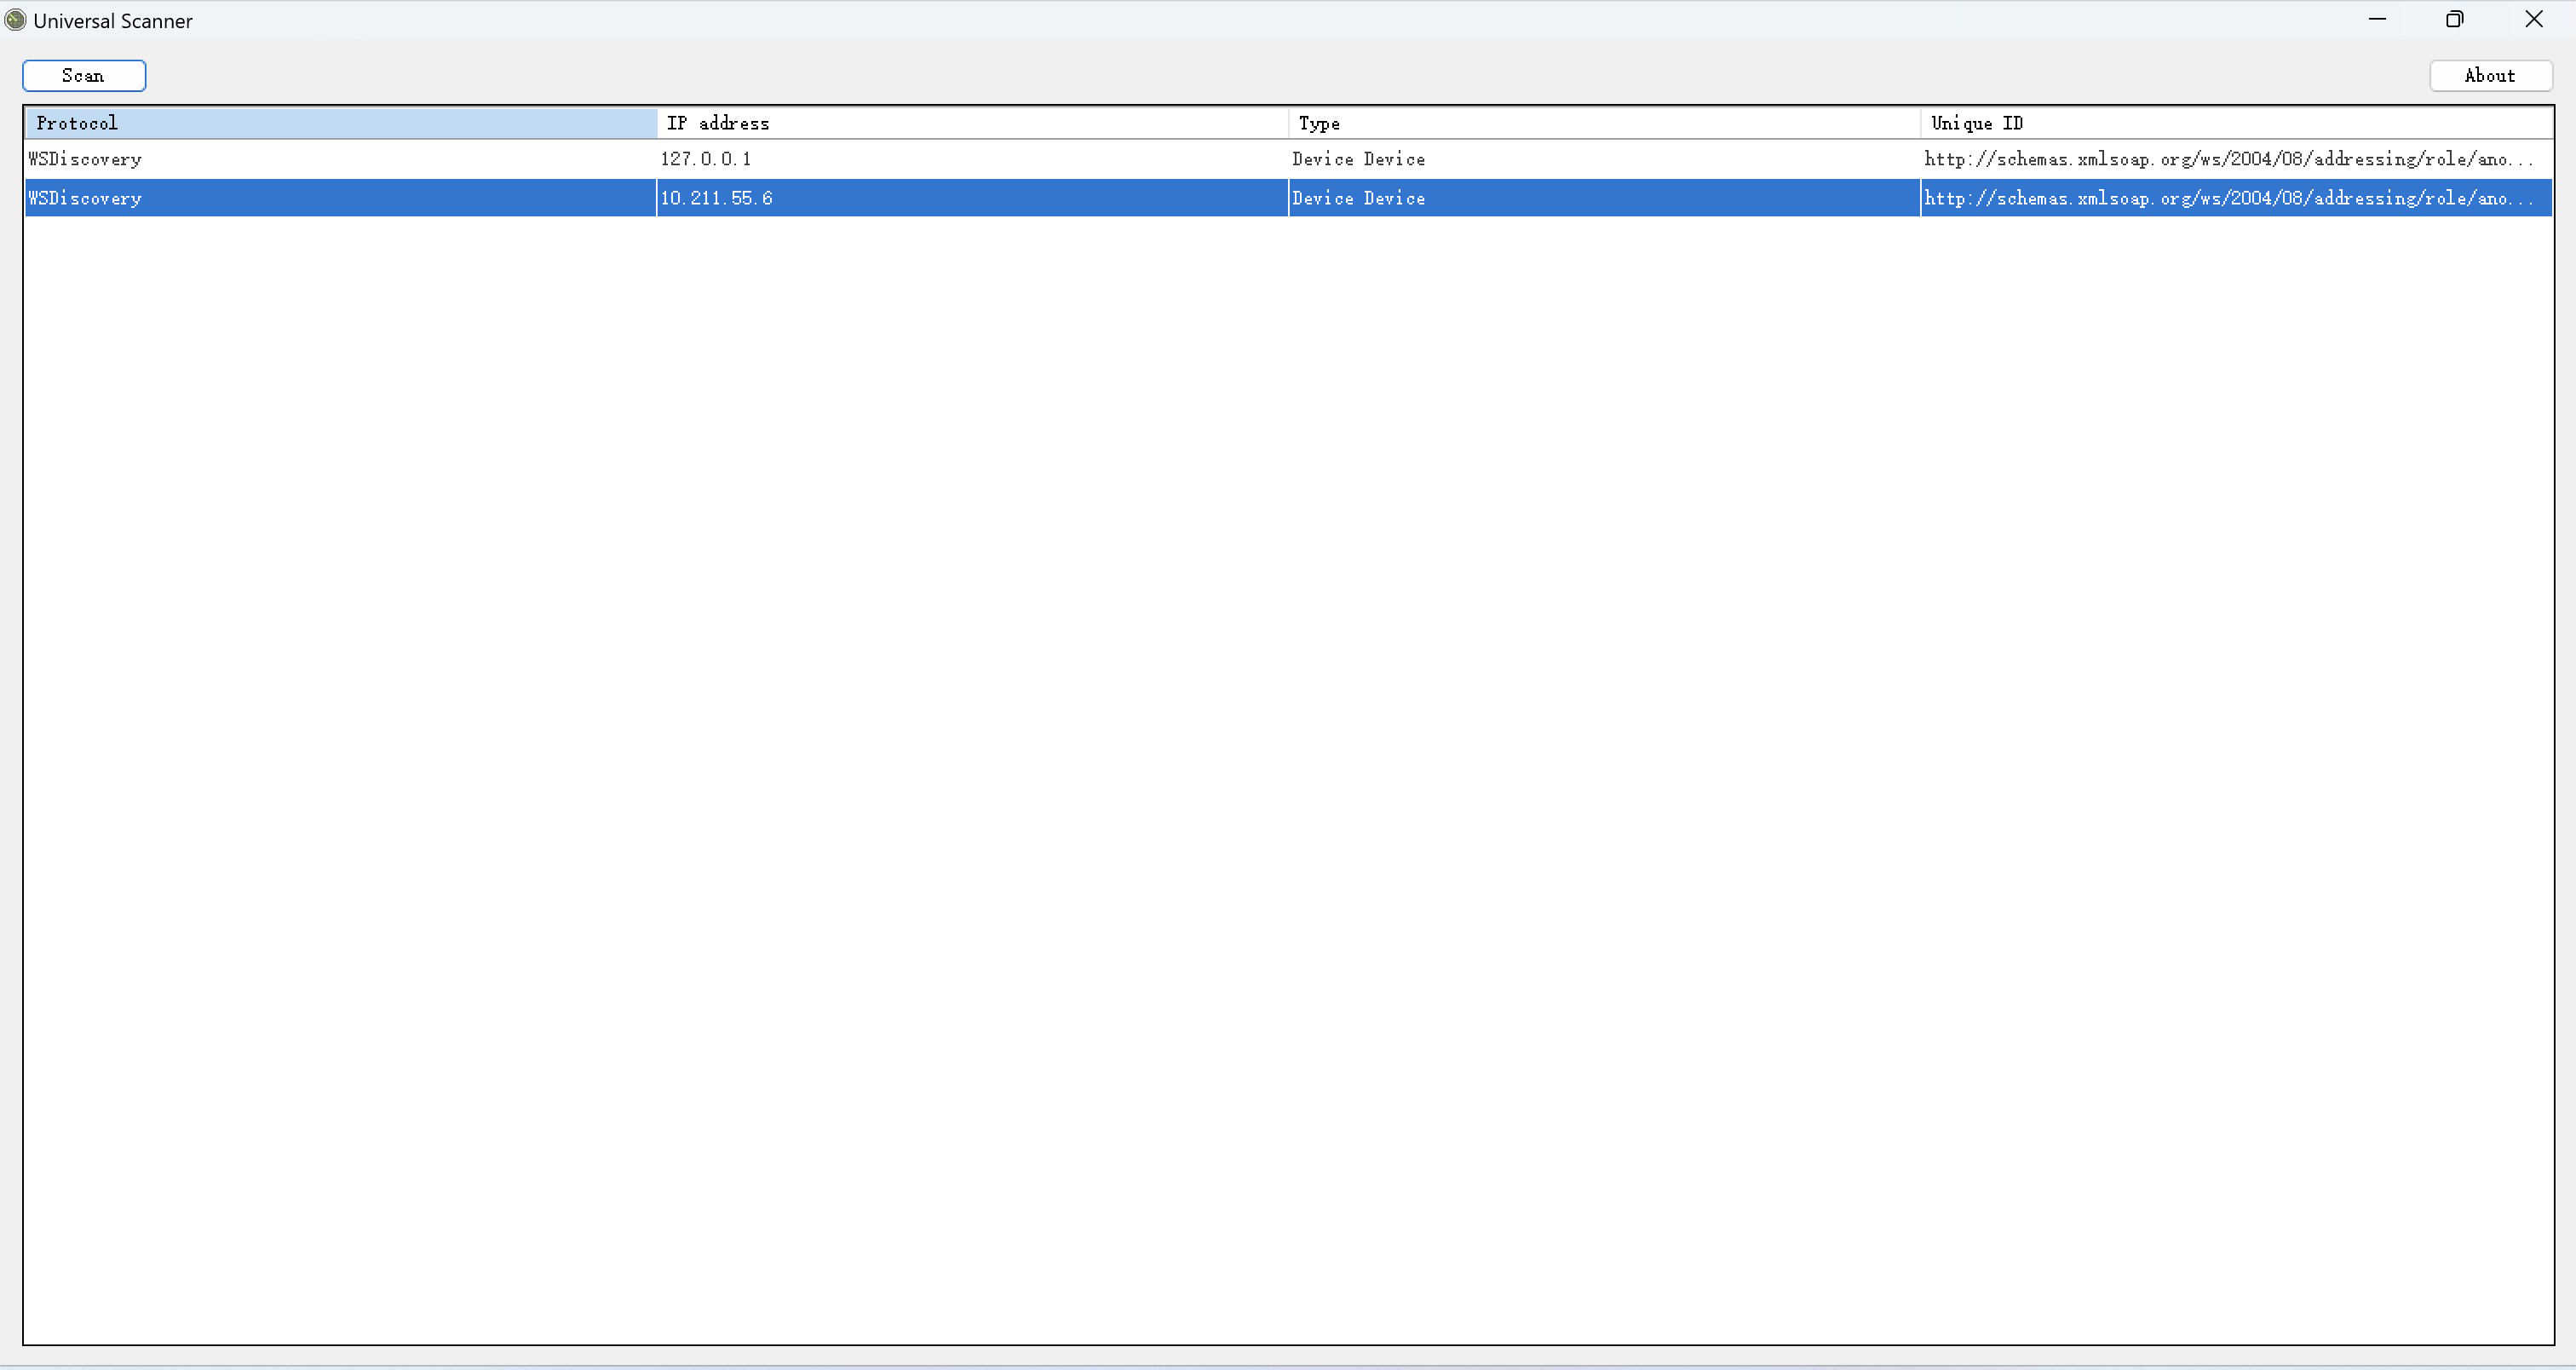This screenshot has height=1370, width=2576.
Task: Click the Device Device cell in highlighted row
Action: [1357, 197]
